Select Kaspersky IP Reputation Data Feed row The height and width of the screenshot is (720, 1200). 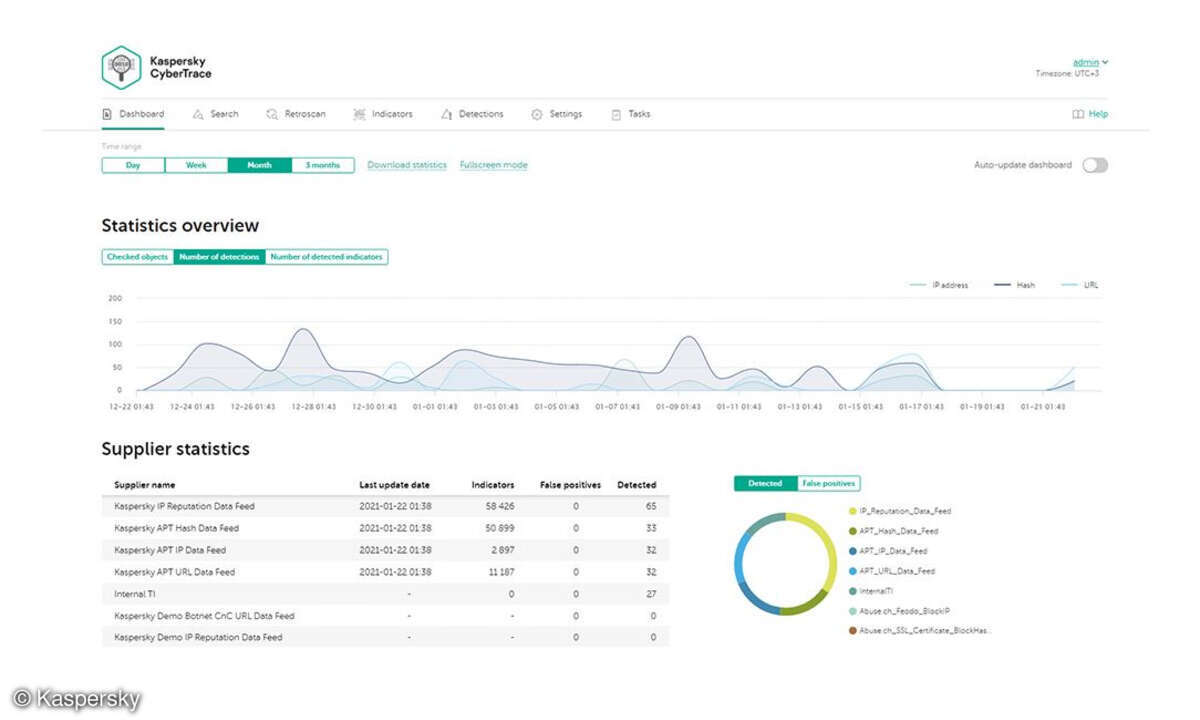point(386,507)
